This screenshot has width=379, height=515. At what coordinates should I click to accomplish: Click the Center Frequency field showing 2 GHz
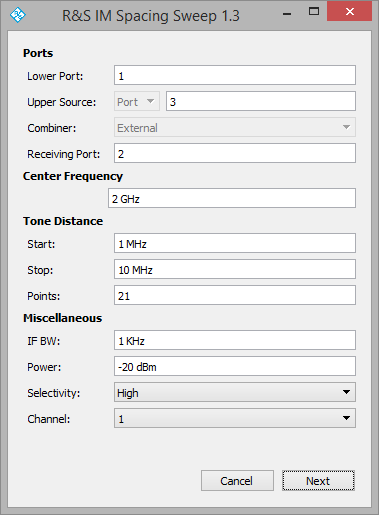tap(232, 198)
